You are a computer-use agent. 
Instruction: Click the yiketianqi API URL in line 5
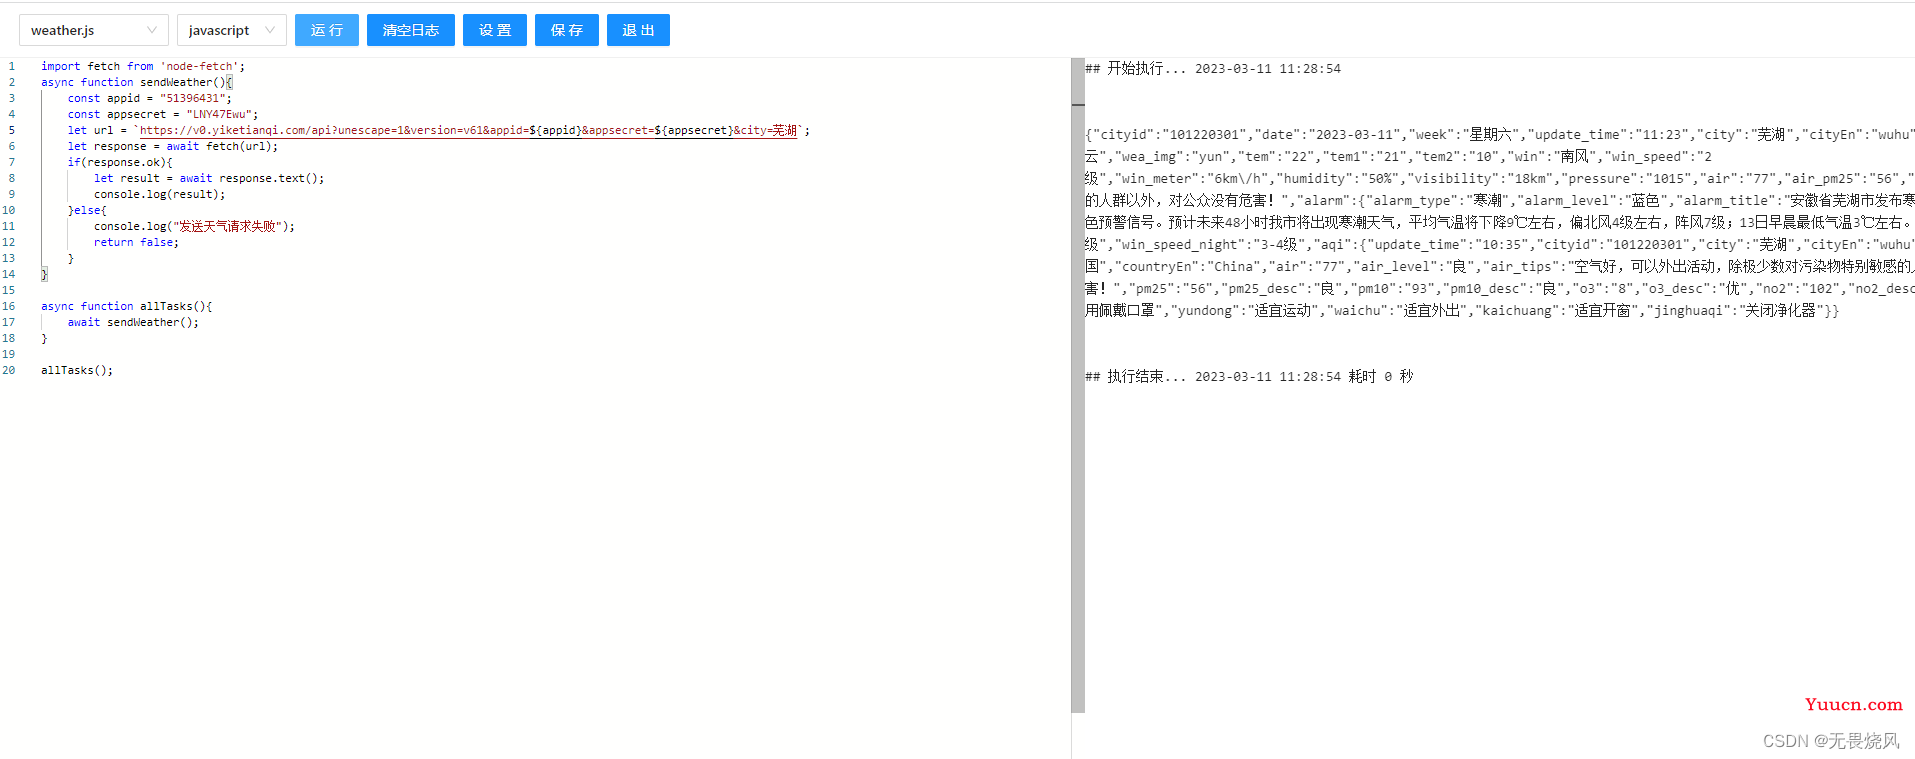[x=468, y=130]
